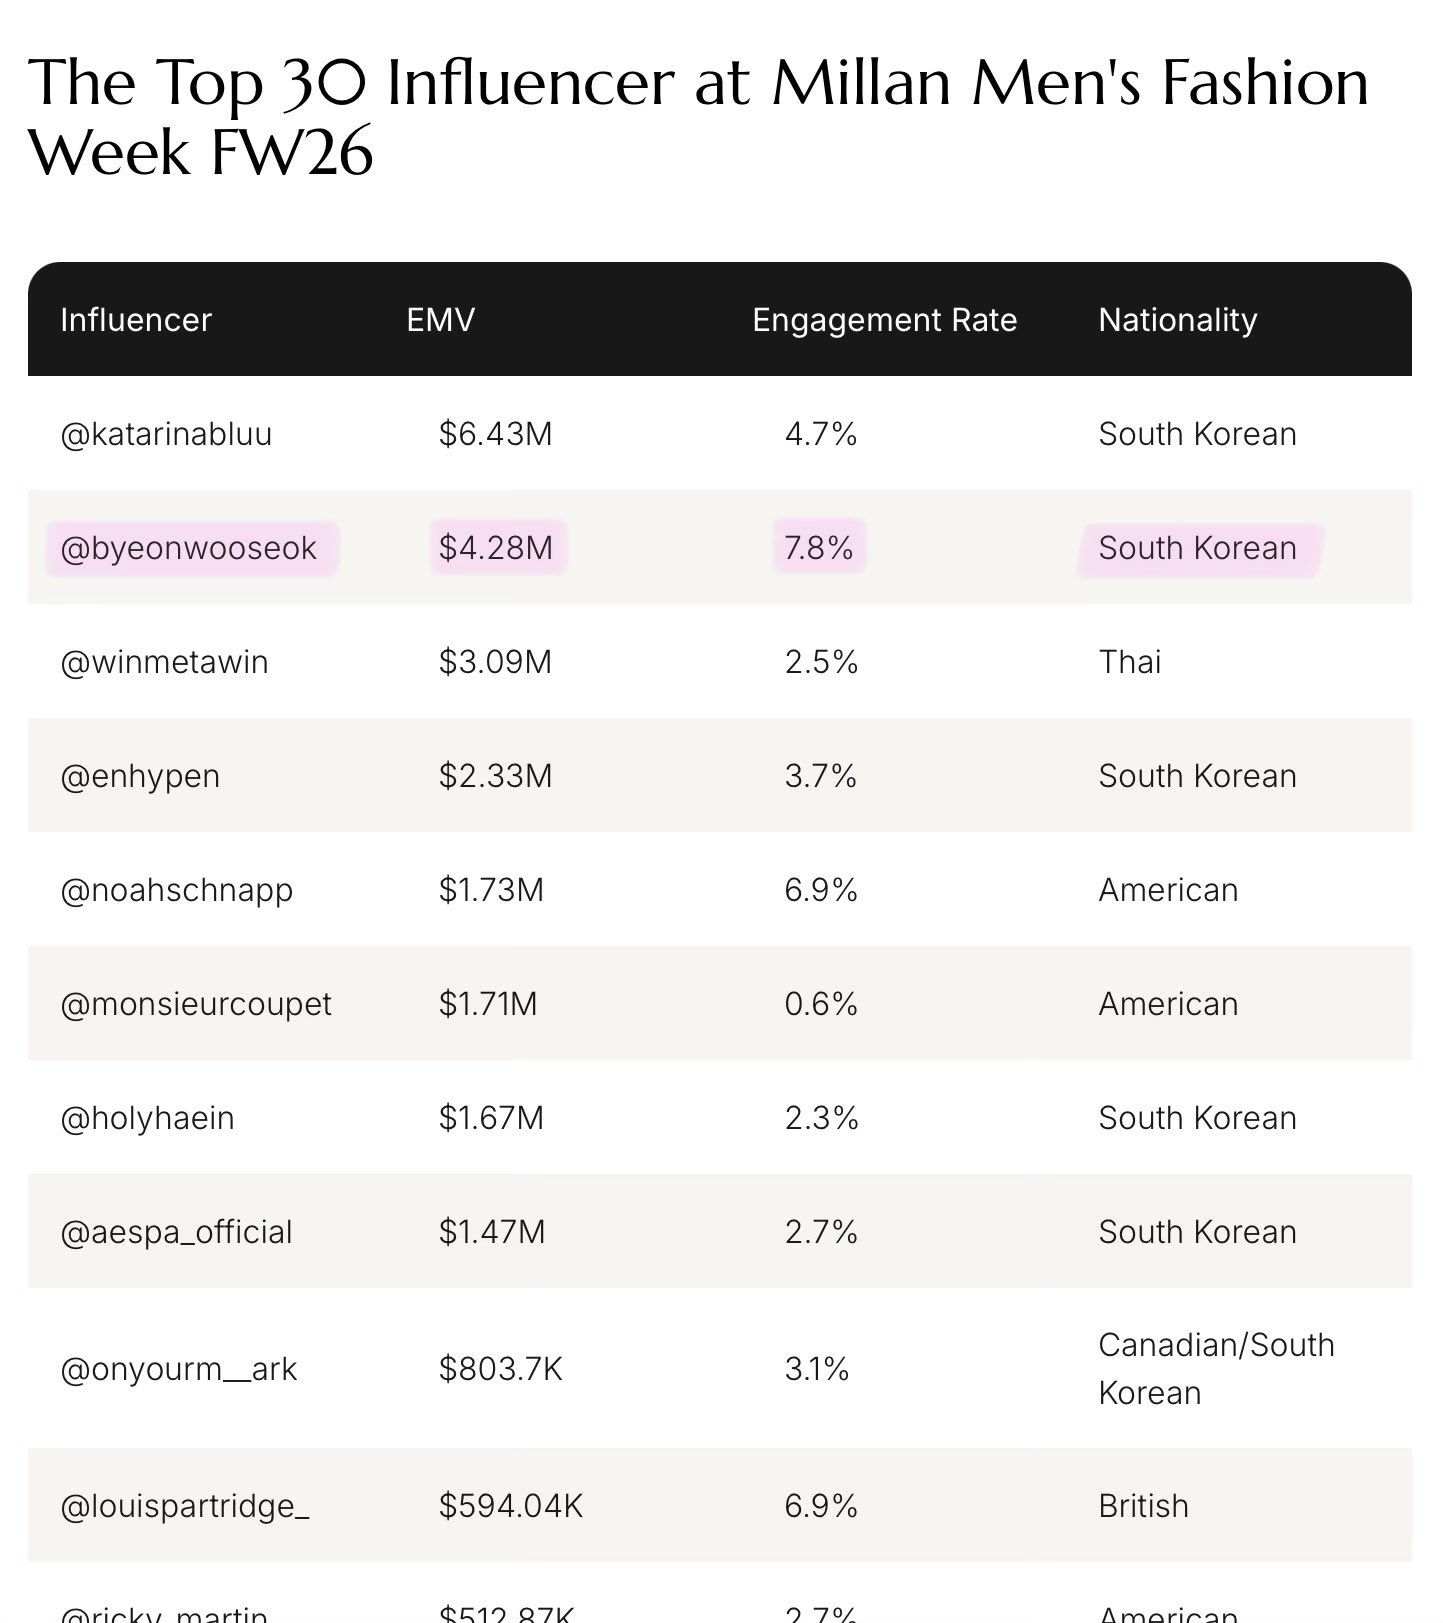The image size is (1443, 1623).
Task: Click the @katarinabluu influencer handle
Action: point(166,434)
